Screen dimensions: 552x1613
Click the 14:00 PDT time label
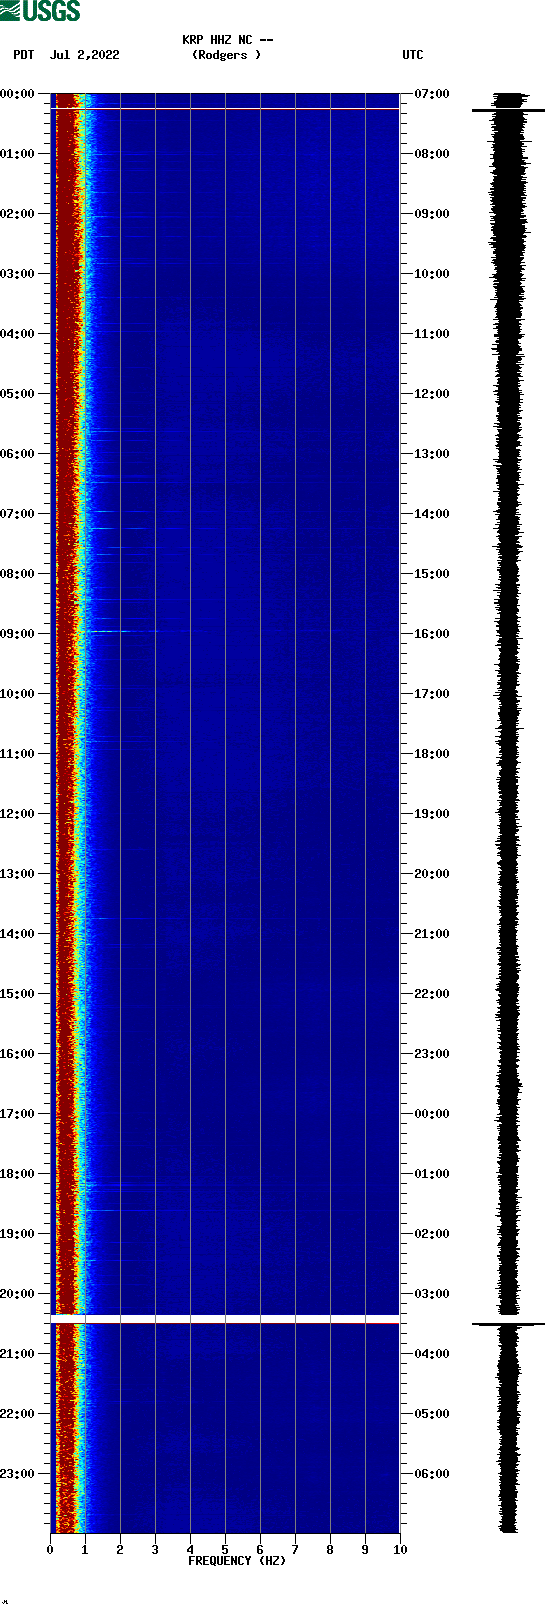coord(18,934)
